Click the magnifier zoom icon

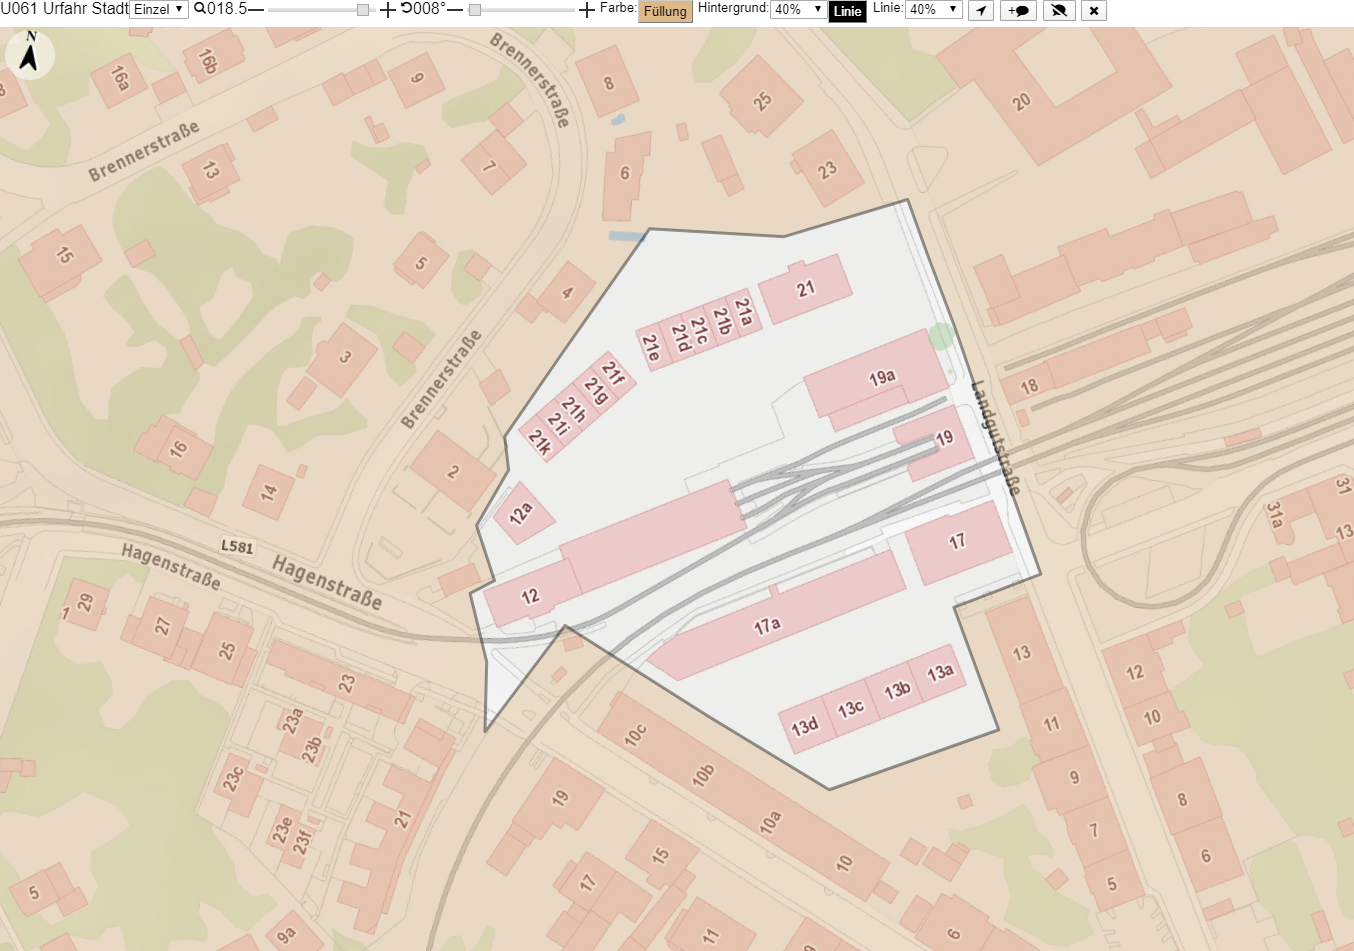pos(200,9)
